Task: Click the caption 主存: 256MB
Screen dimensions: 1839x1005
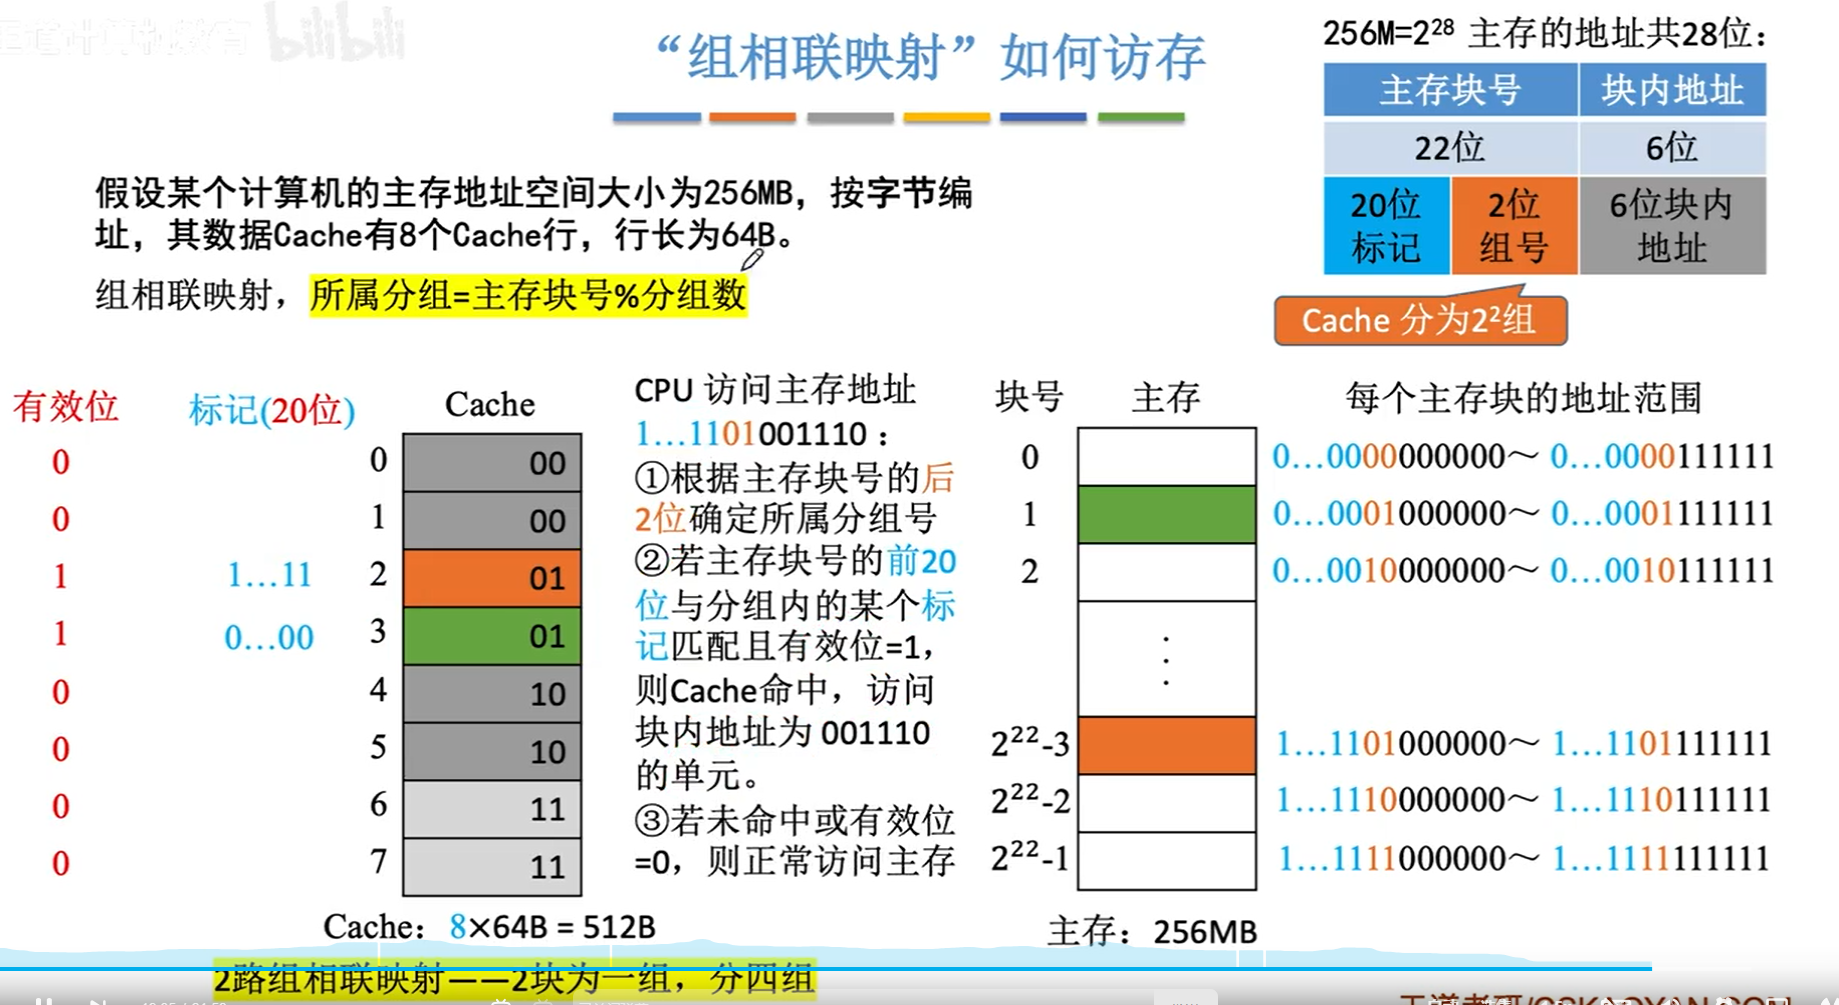Action: [1152, 932]
